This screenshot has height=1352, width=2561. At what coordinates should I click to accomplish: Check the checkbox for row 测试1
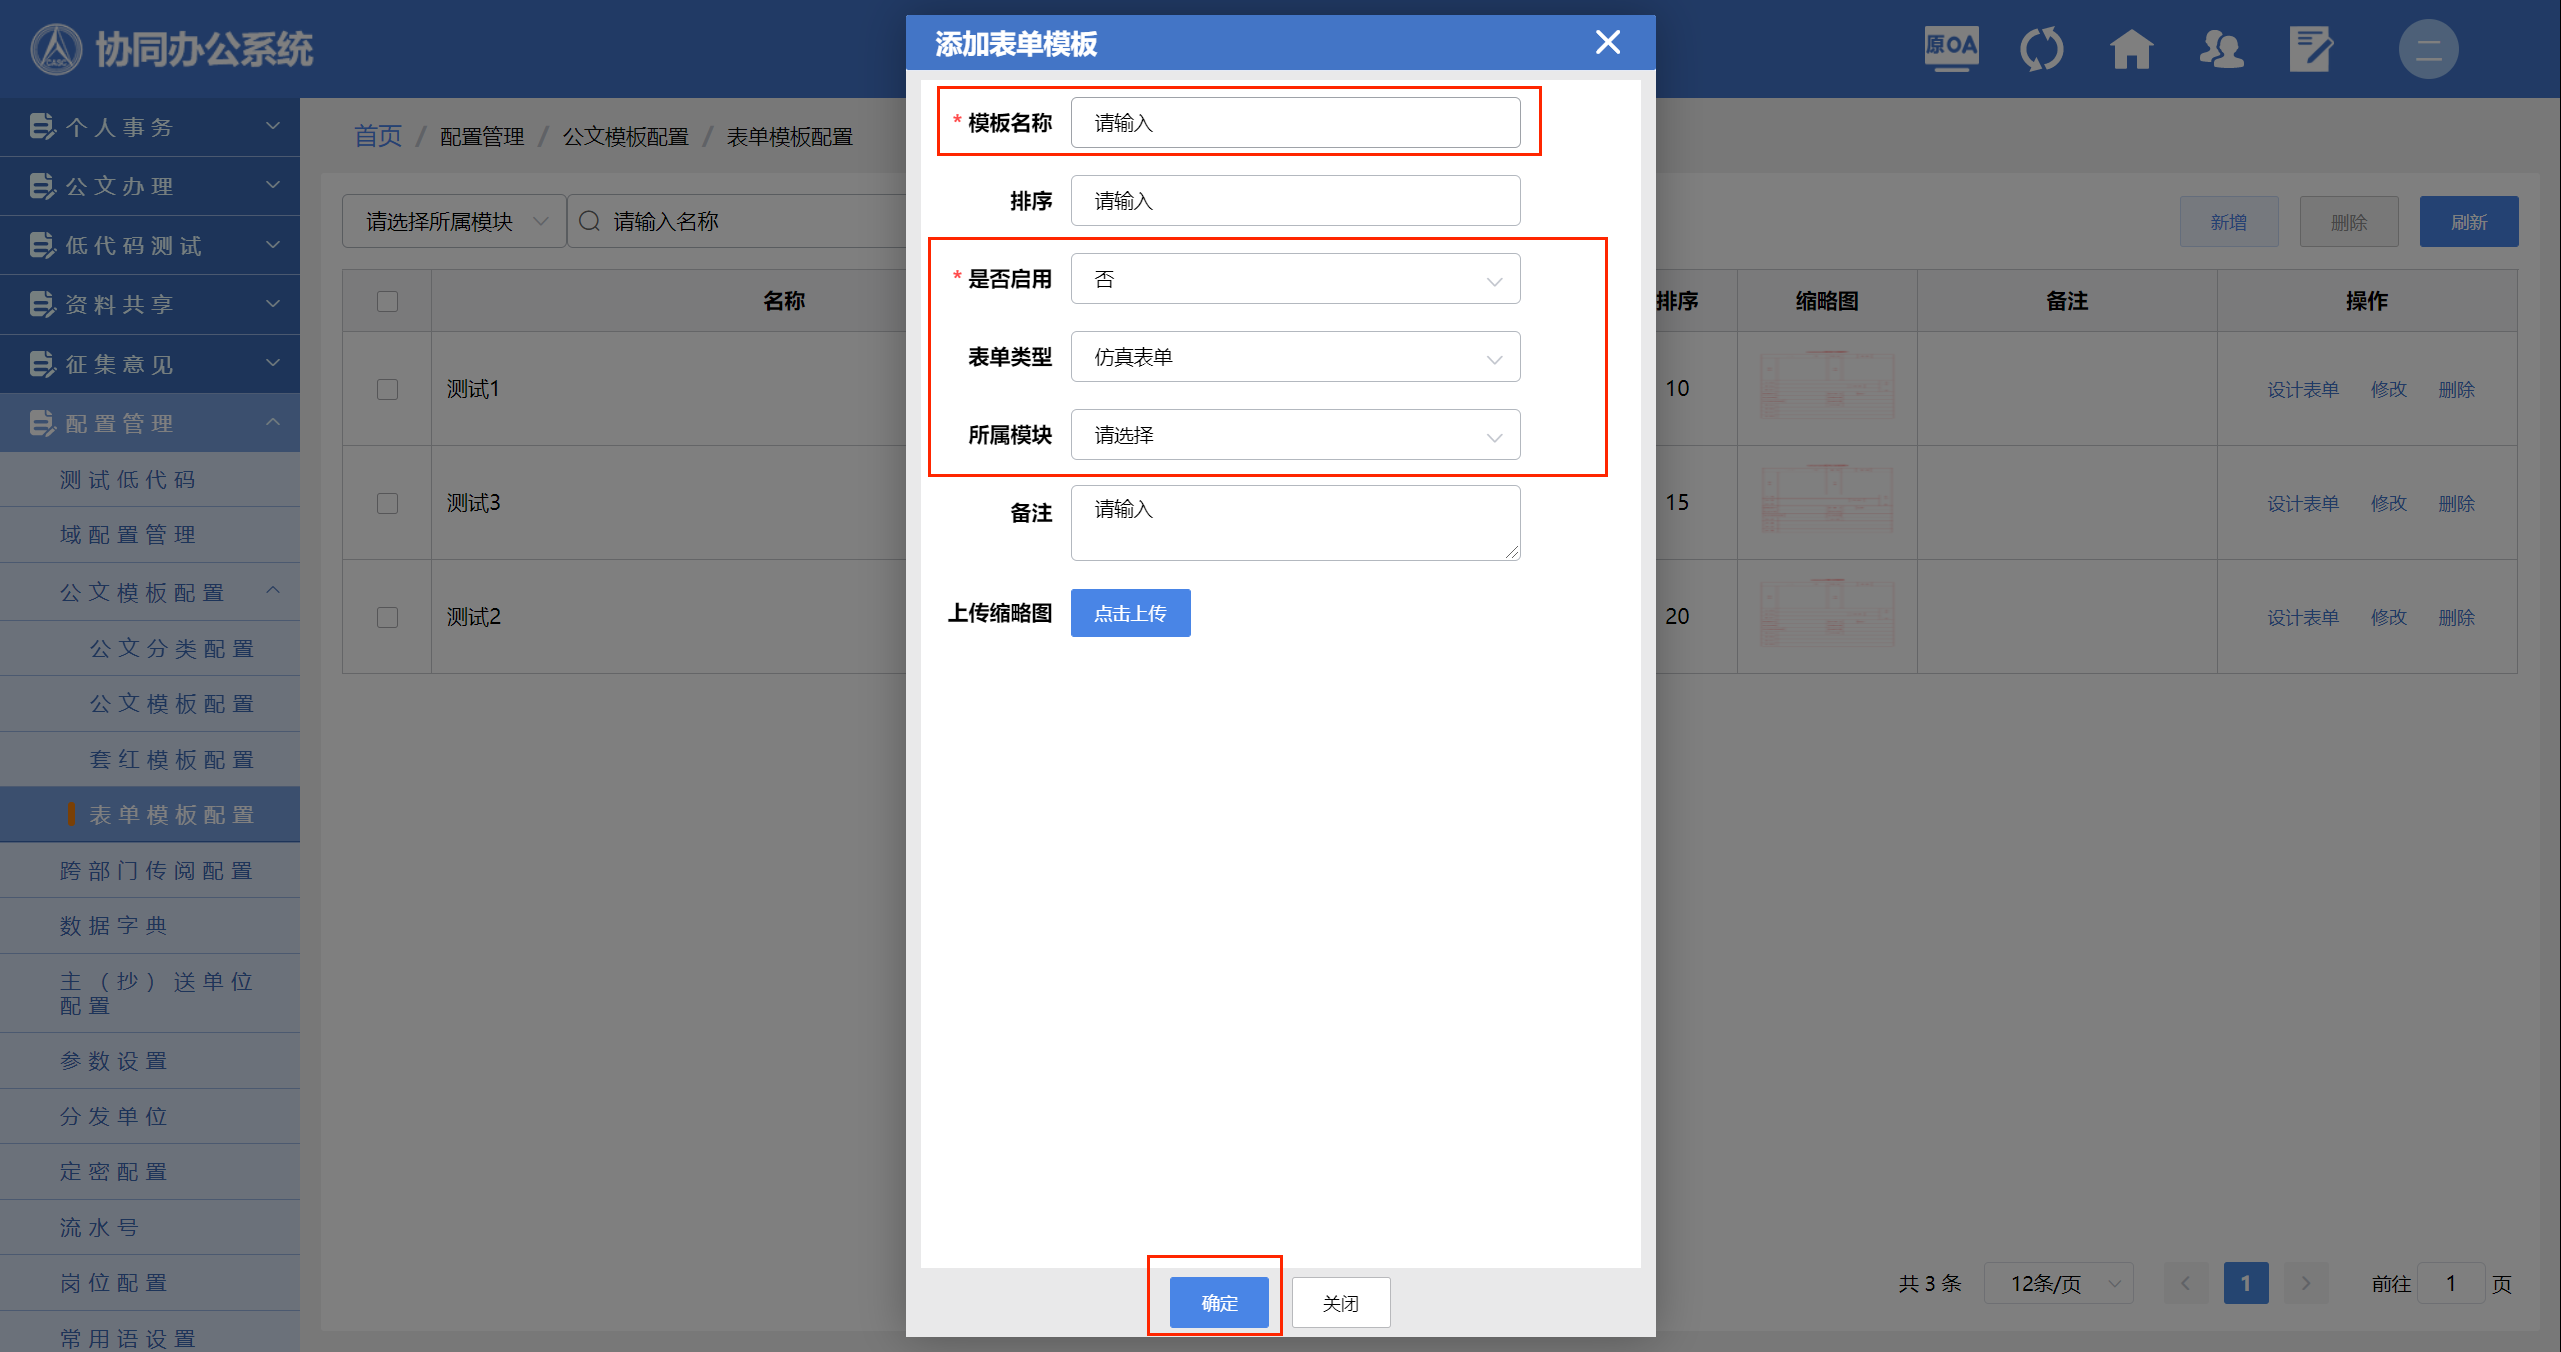[x=387, y=389]
